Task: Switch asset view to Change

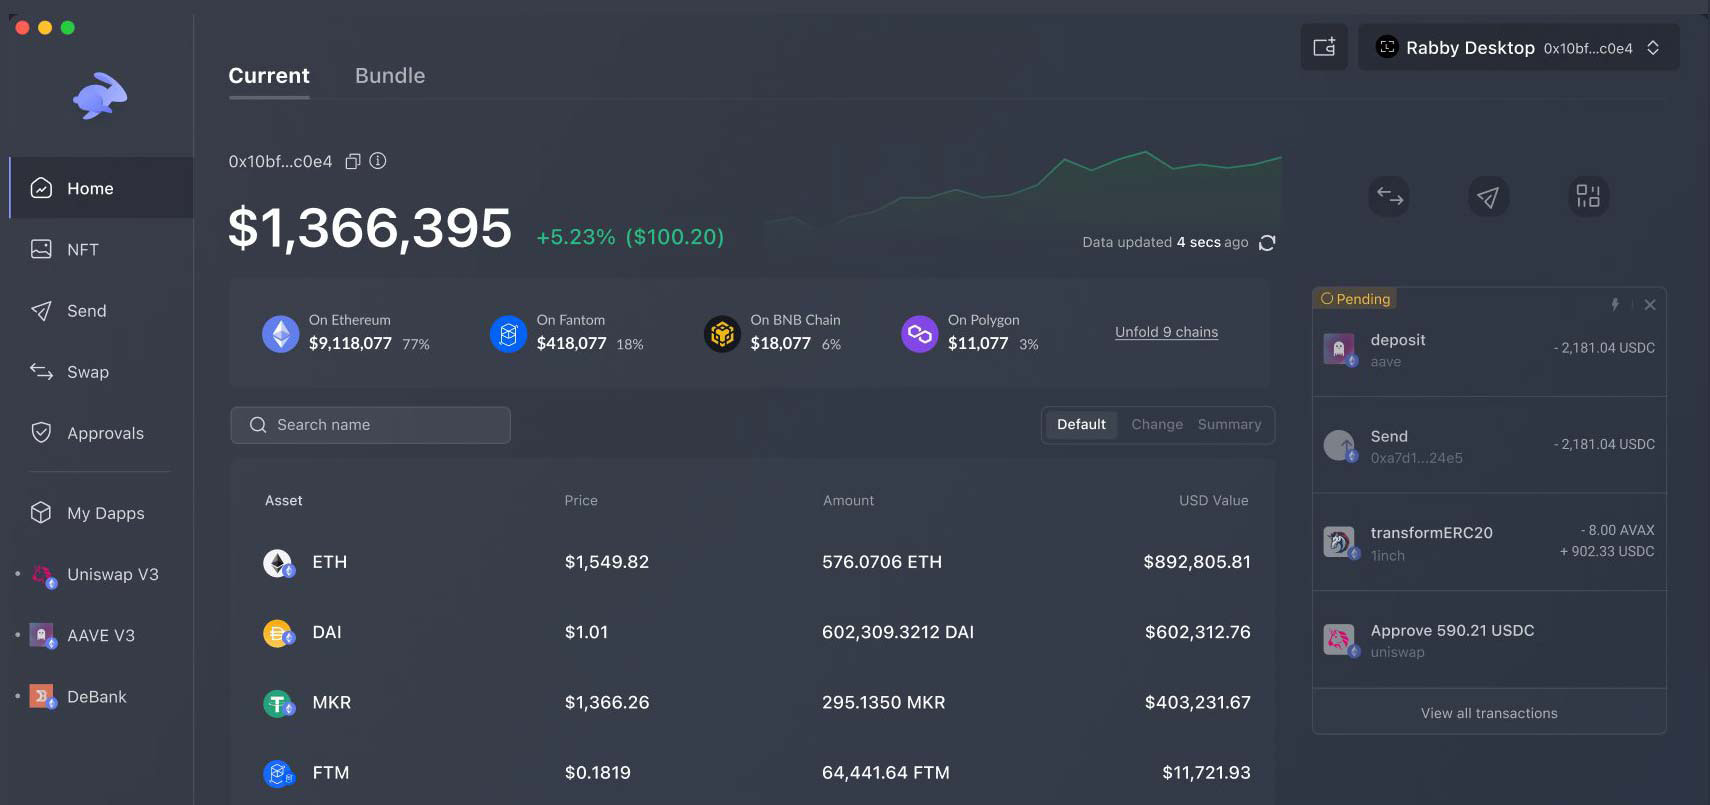Action: [x=1156, y=425]
